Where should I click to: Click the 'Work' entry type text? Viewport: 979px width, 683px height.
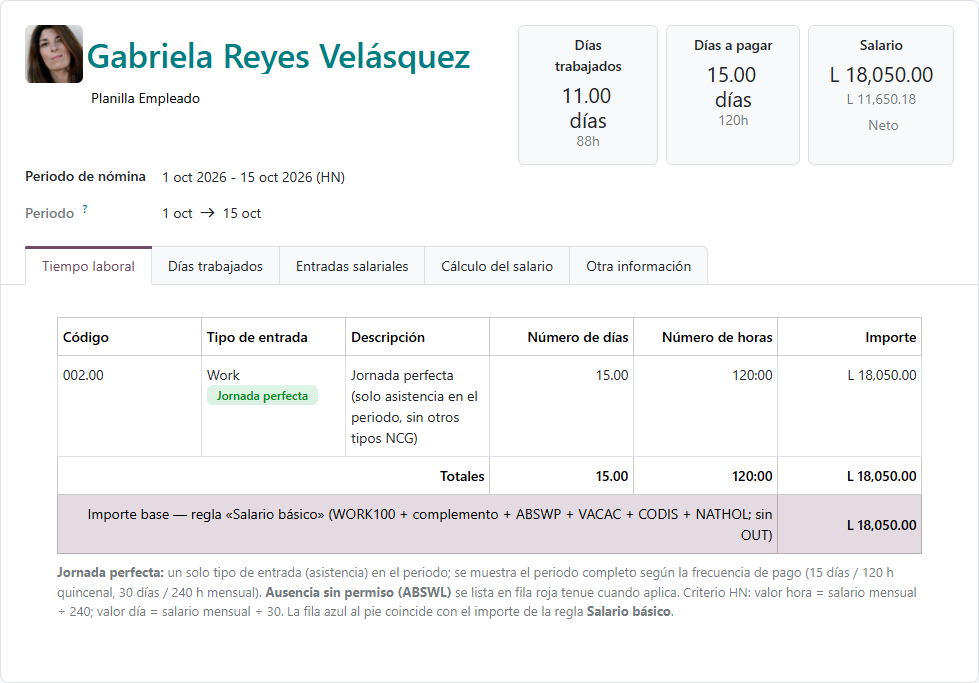223,375
